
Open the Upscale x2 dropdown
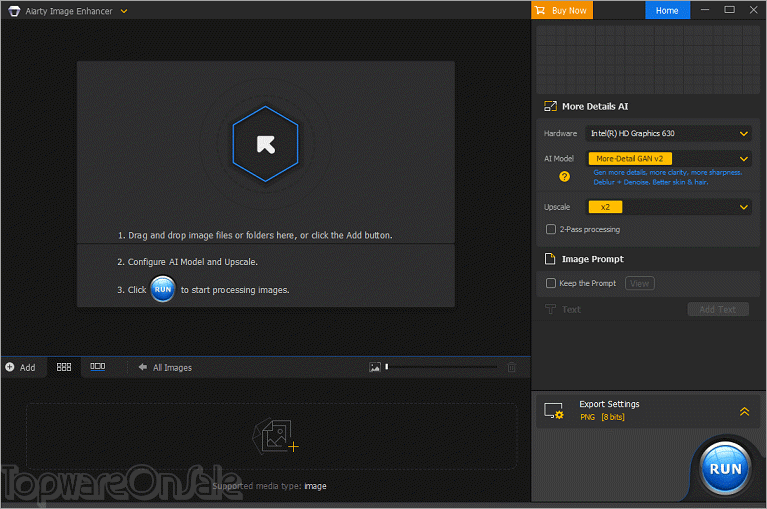[669, 207]
